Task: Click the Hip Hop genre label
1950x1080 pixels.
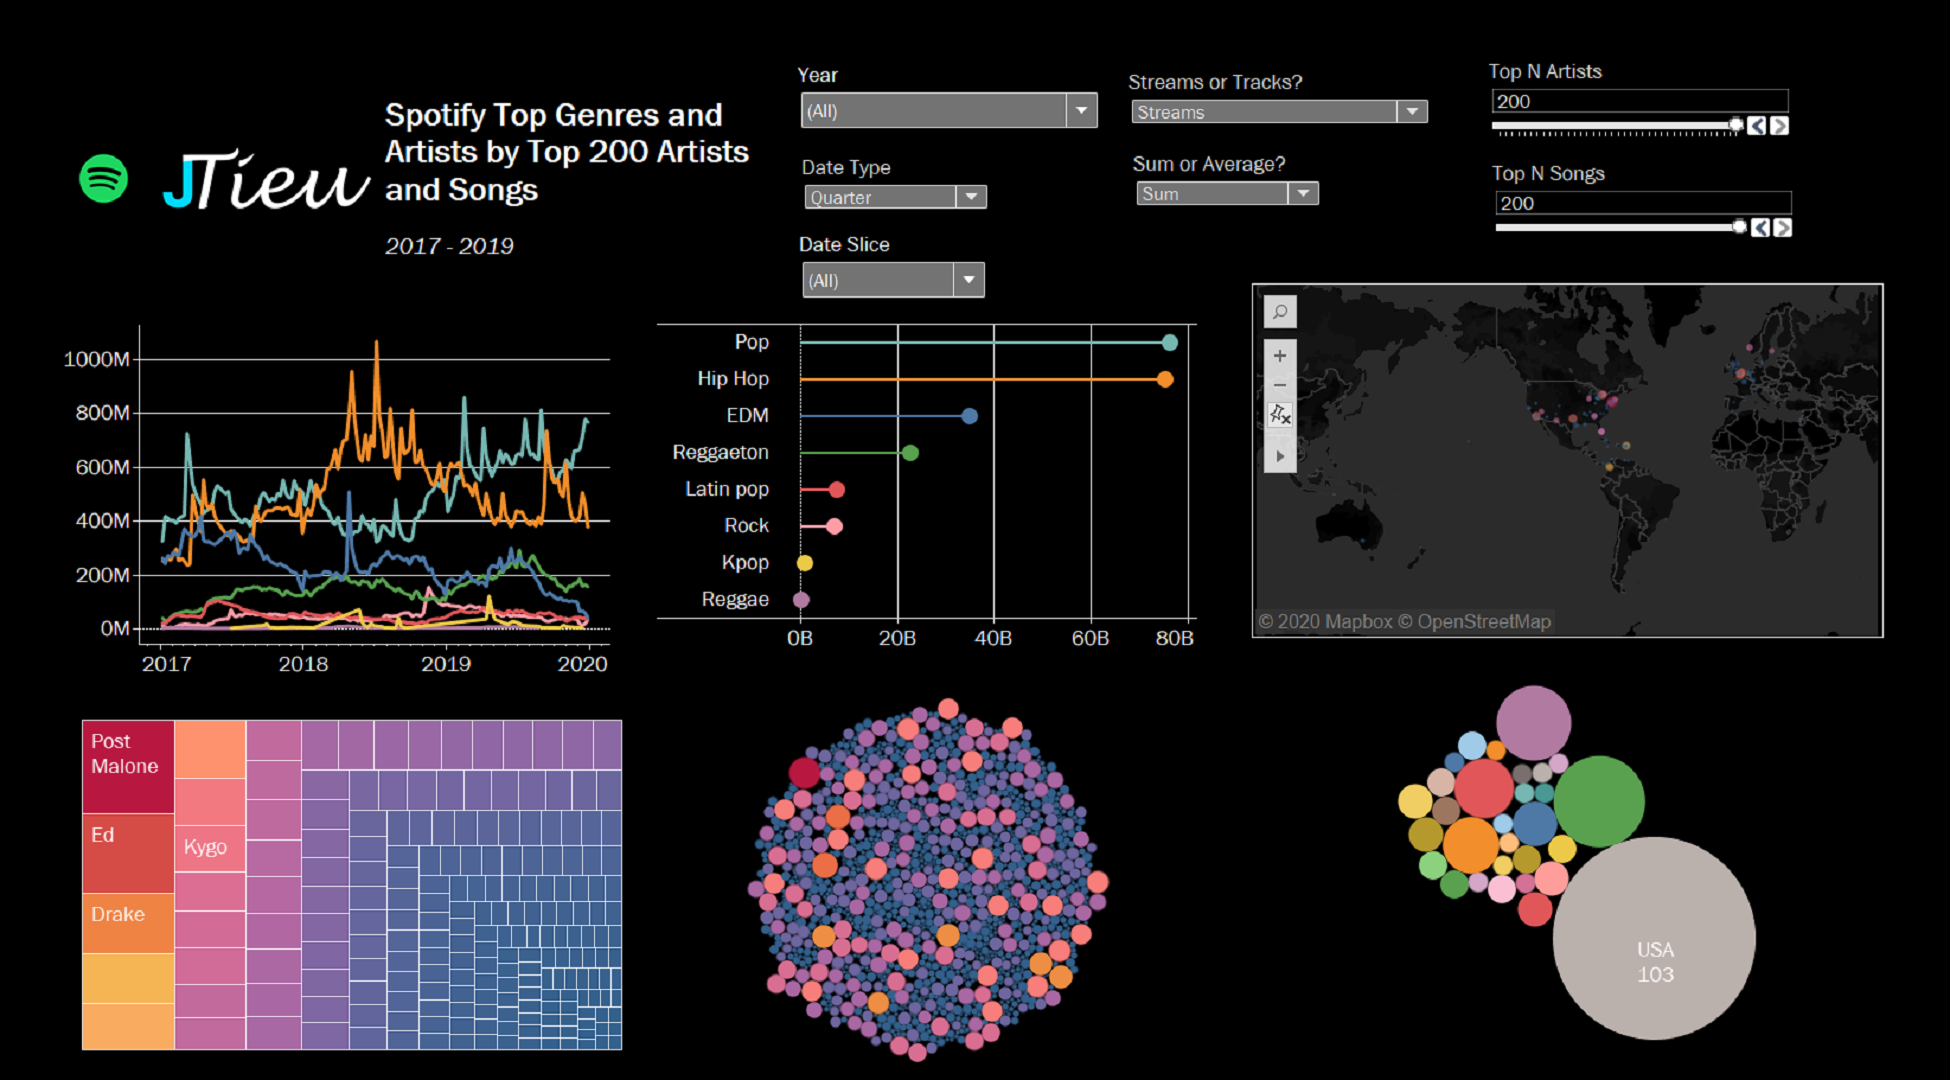Action: click(x=733, y=379)
